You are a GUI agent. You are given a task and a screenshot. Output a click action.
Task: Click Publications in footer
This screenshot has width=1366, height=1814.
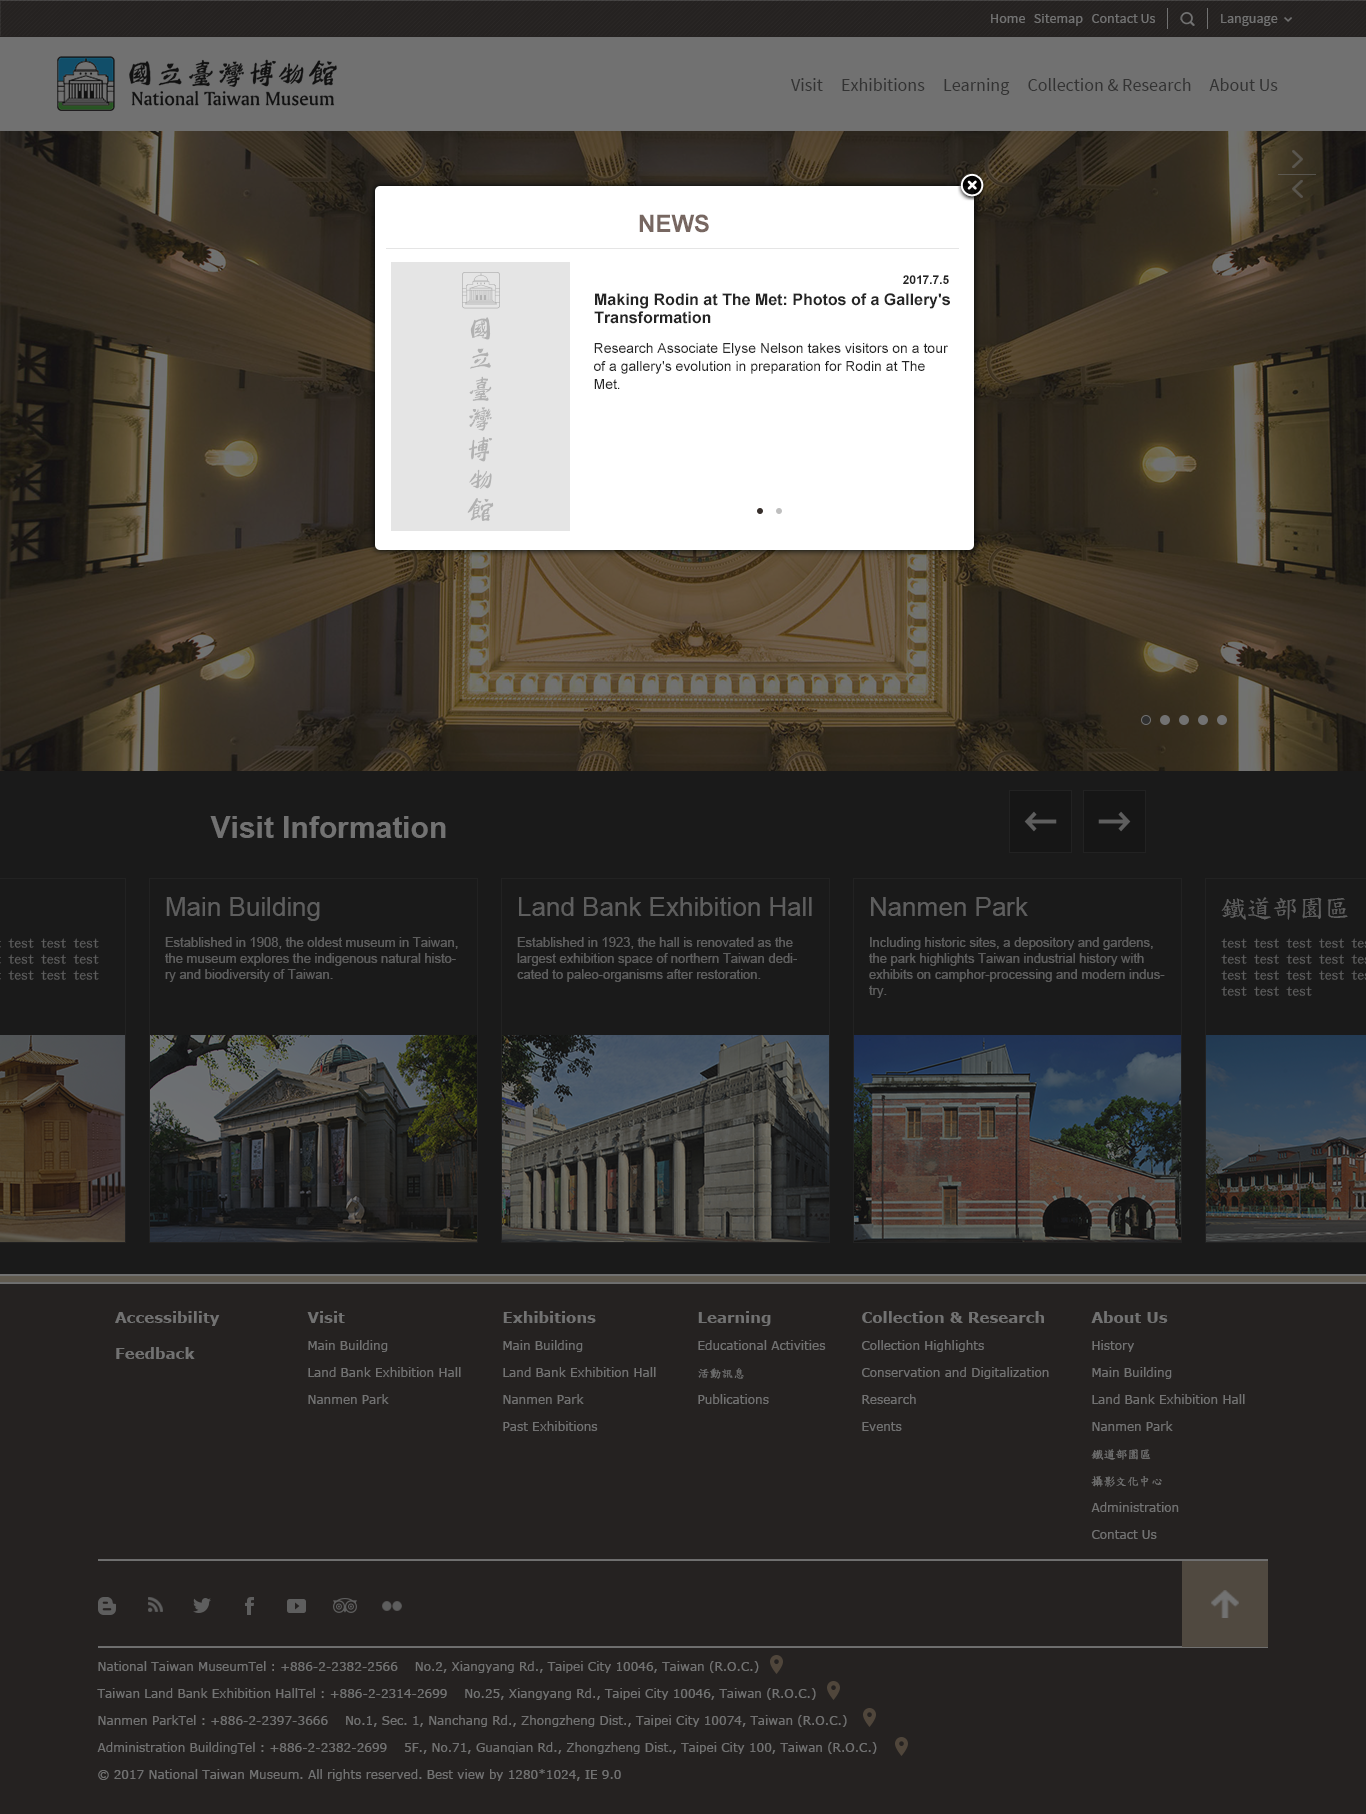point(733,1400)
